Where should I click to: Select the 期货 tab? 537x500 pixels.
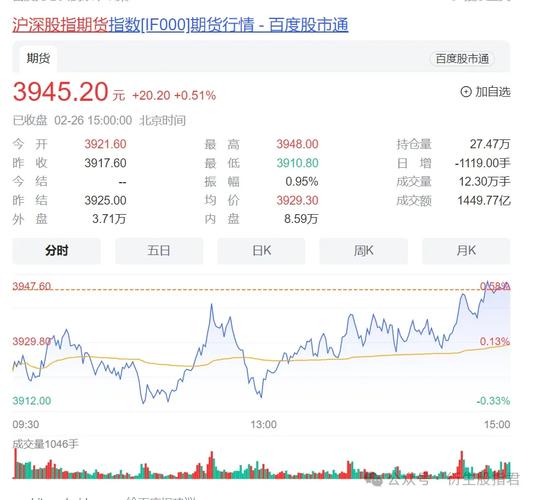[38, 59]
